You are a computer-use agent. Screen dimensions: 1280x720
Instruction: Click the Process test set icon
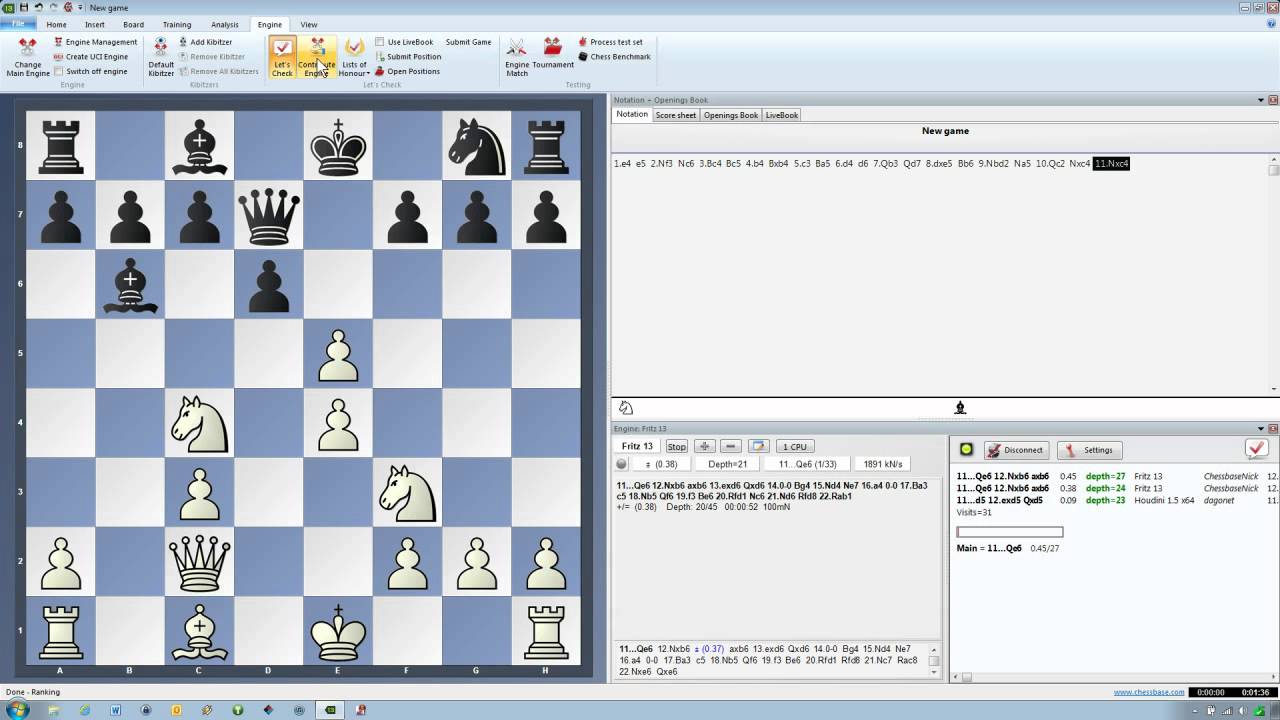point(583,42)
